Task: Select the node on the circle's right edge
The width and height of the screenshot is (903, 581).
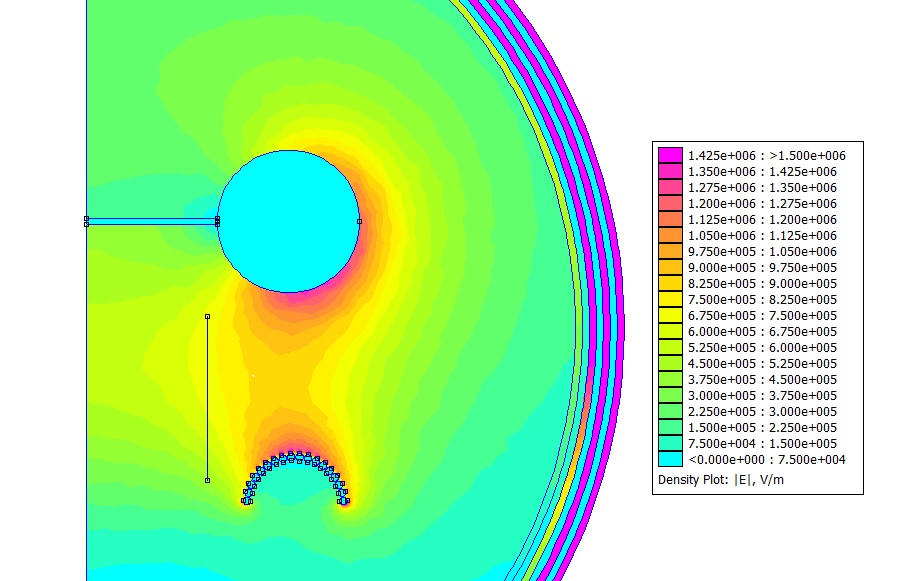Action: [359, 221]
